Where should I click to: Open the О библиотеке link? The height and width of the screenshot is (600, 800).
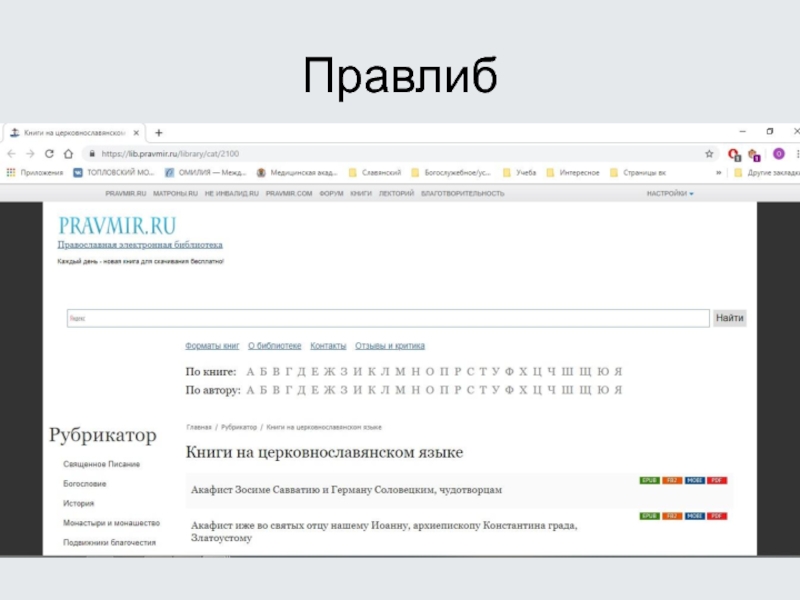[274, 346]
